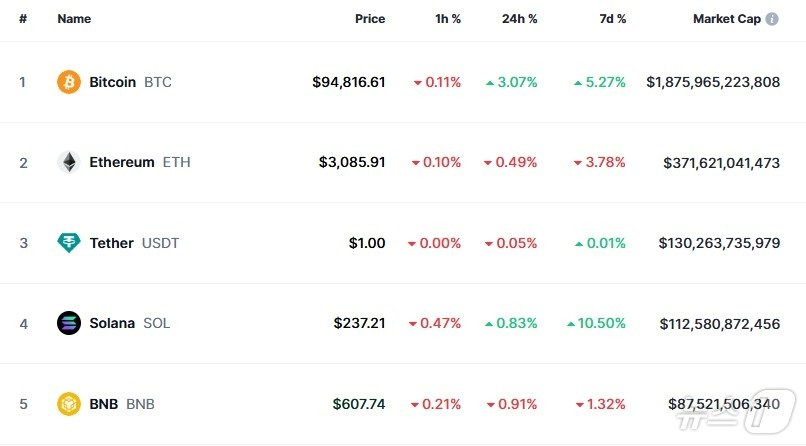Click the BNB logo icon
Screen dimensions: 806x446
pyautogui.click(x=69, y=404)
